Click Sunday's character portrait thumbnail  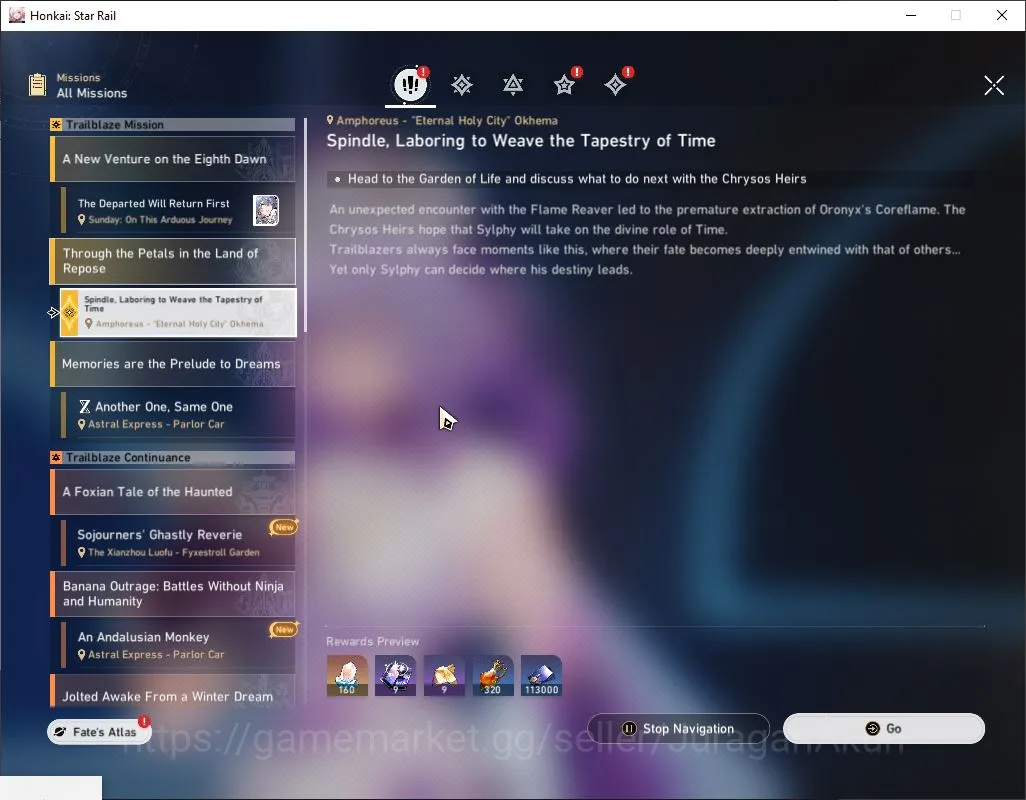pos(266,210)
